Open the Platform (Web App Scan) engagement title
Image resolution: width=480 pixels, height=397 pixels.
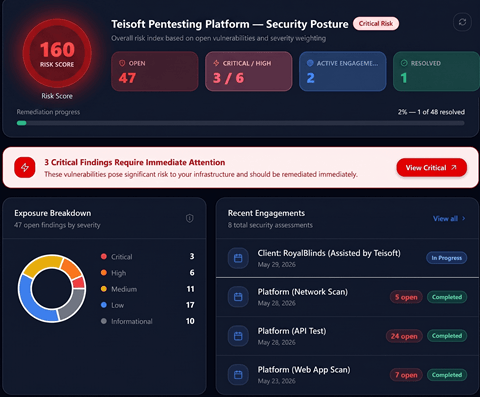pos(304,370)
